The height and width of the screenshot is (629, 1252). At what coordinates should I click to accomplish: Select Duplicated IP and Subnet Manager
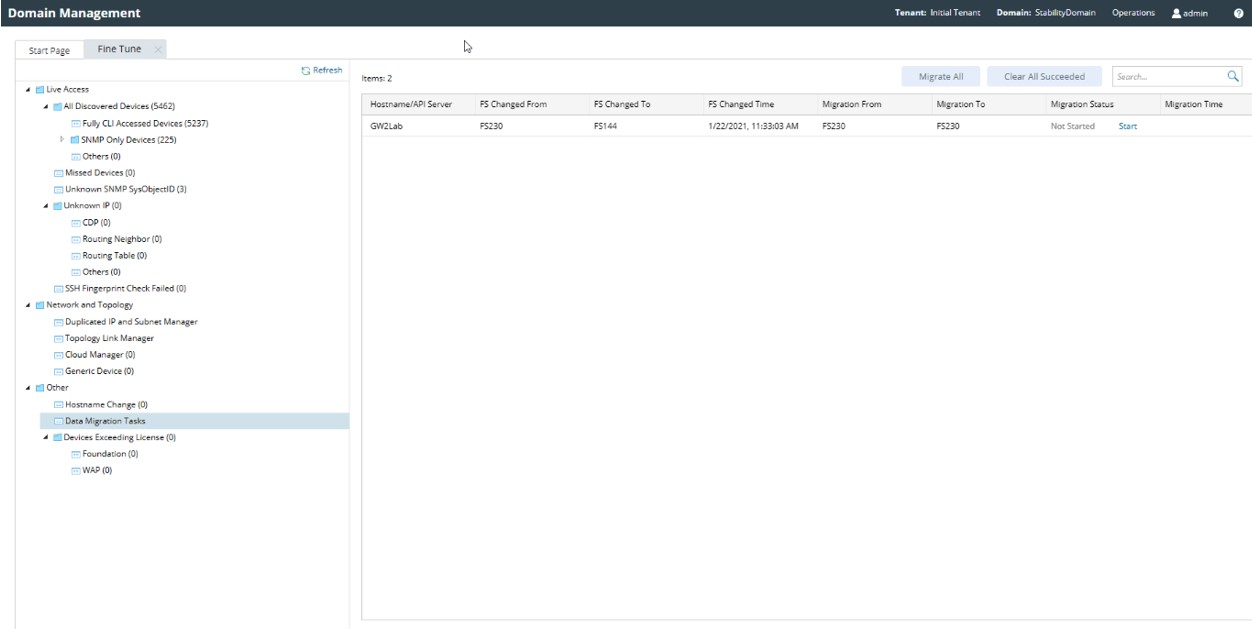(x=131, y=322)
